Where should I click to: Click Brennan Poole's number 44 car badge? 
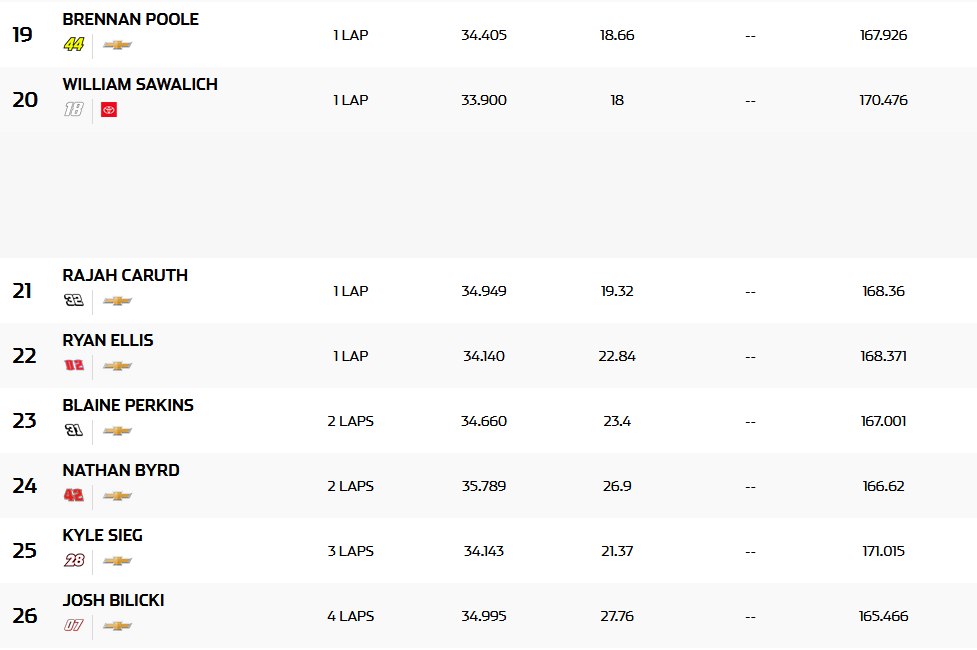(x=74, y=45)
